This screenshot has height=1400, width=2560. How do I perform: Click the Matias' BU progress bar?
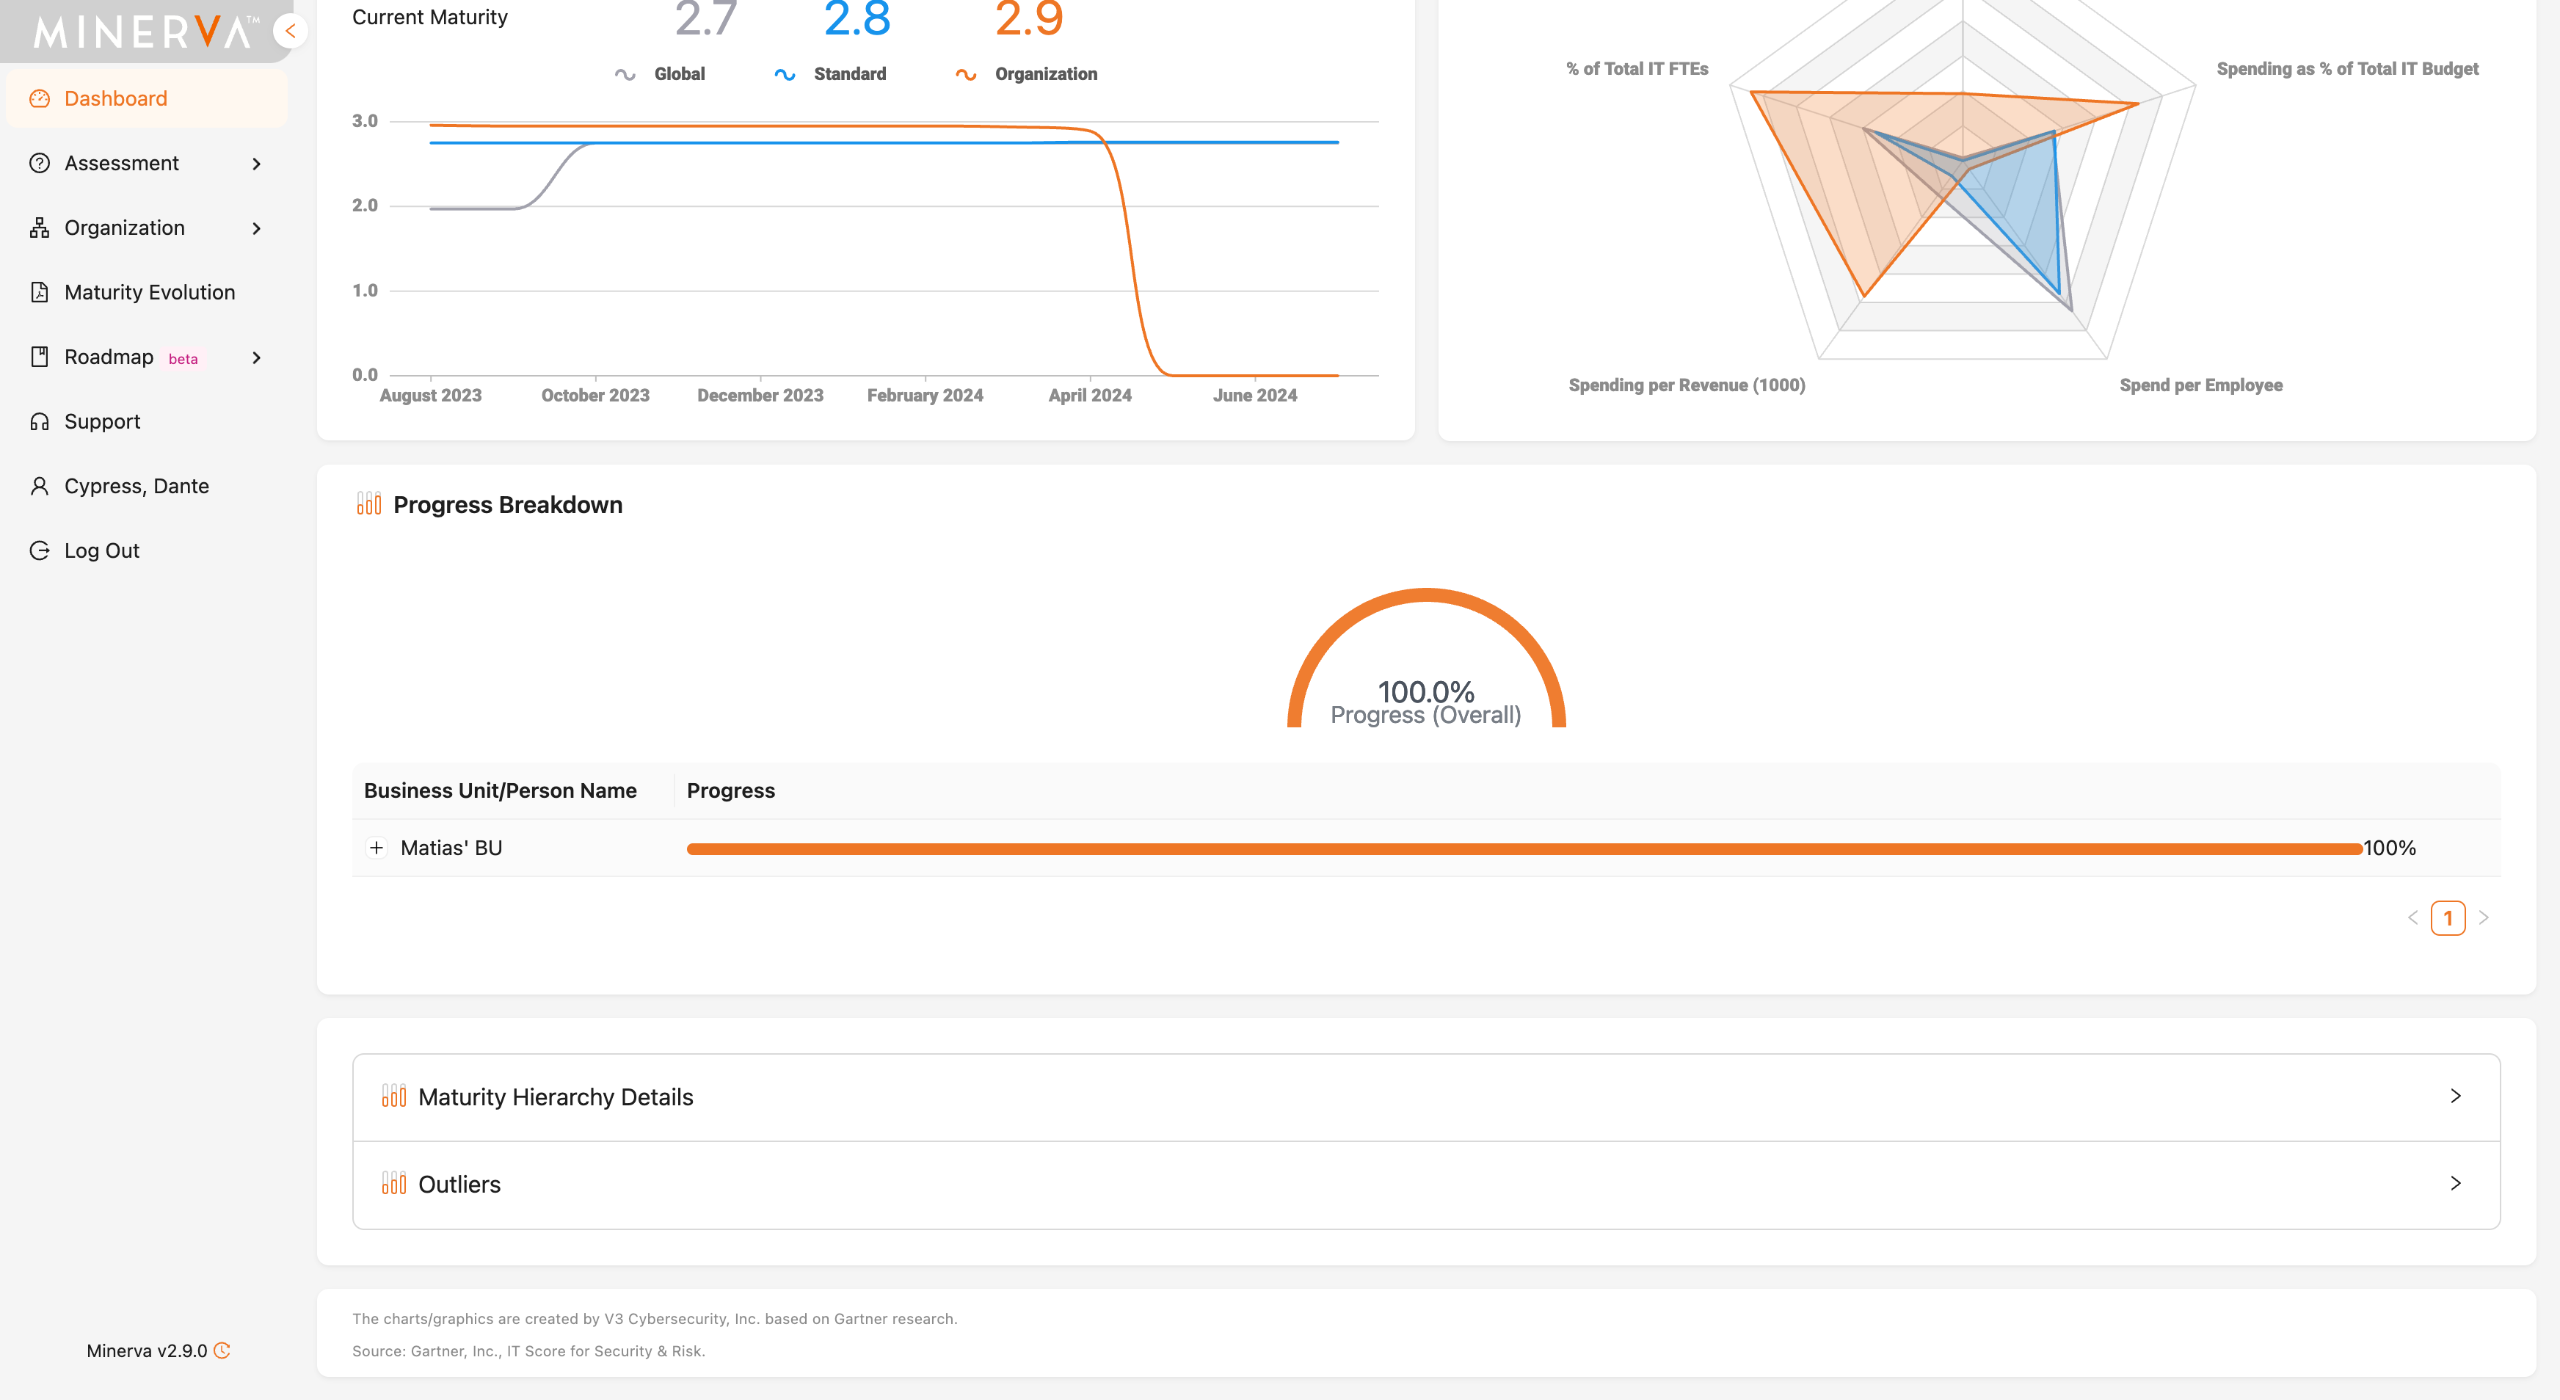coord(1524,849)
